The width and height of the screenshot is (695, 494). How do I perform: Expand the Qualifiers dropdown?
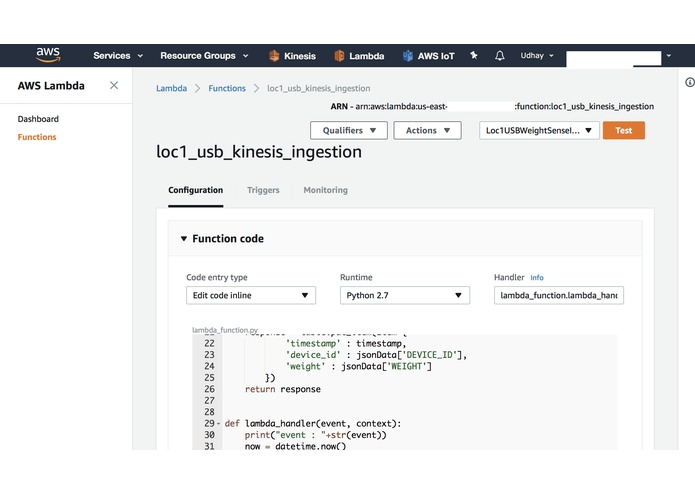tap(348, 130)
